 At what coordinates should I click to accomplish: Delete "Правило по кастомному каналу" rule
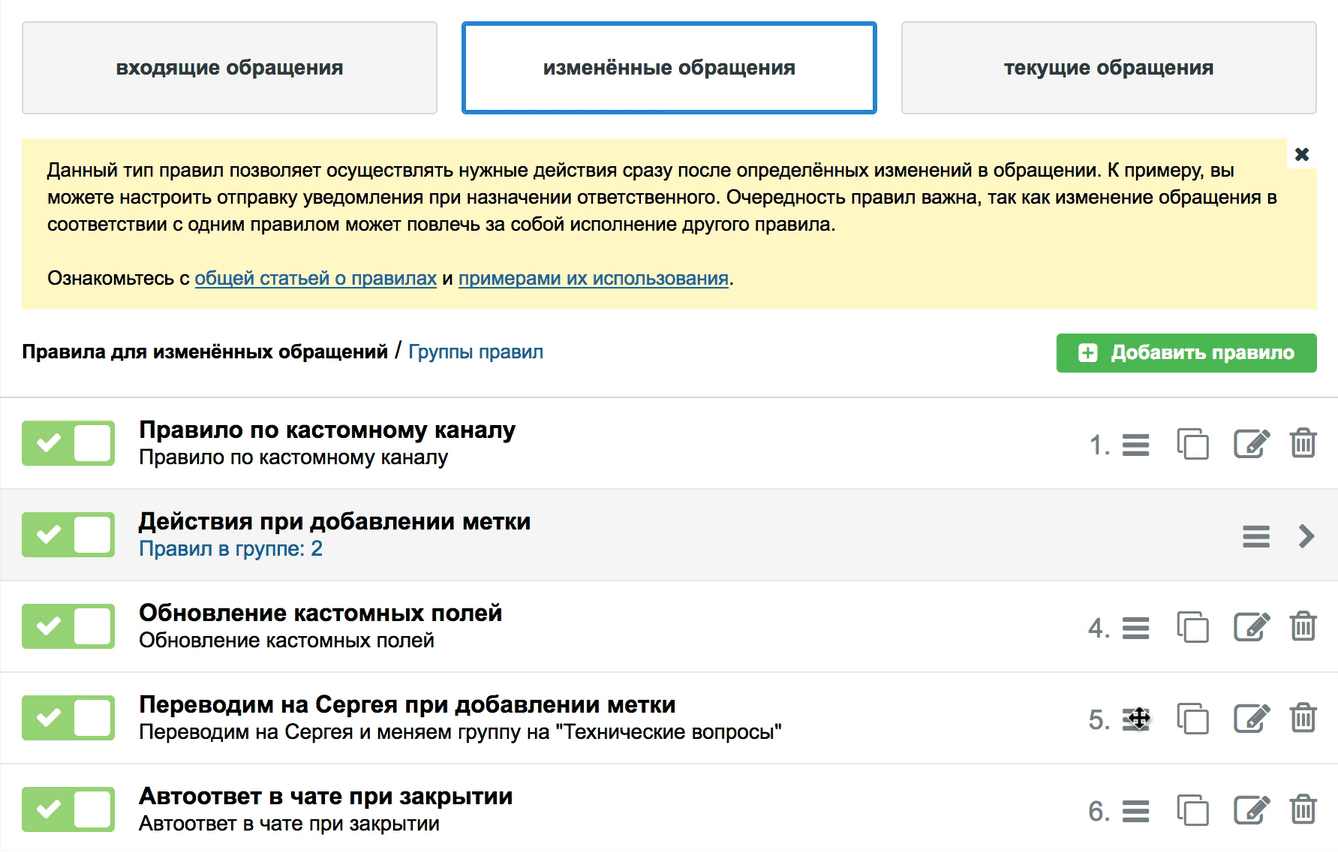click(1303, 444)
